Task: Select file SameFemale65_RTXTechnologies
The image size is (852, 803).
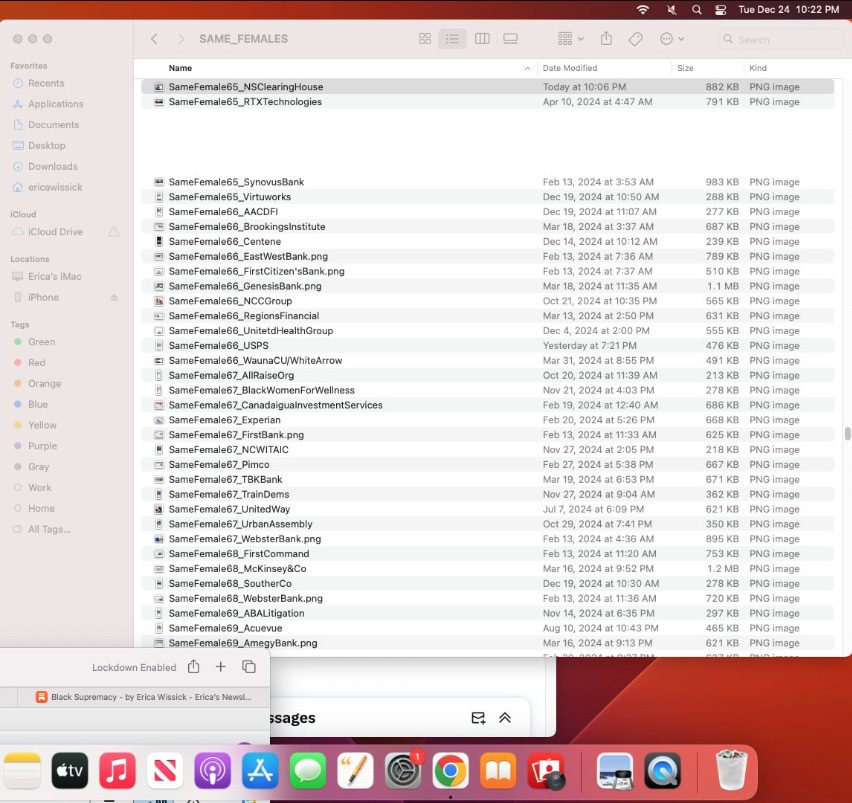Action: pyautogui.click(x=487, y=102)
